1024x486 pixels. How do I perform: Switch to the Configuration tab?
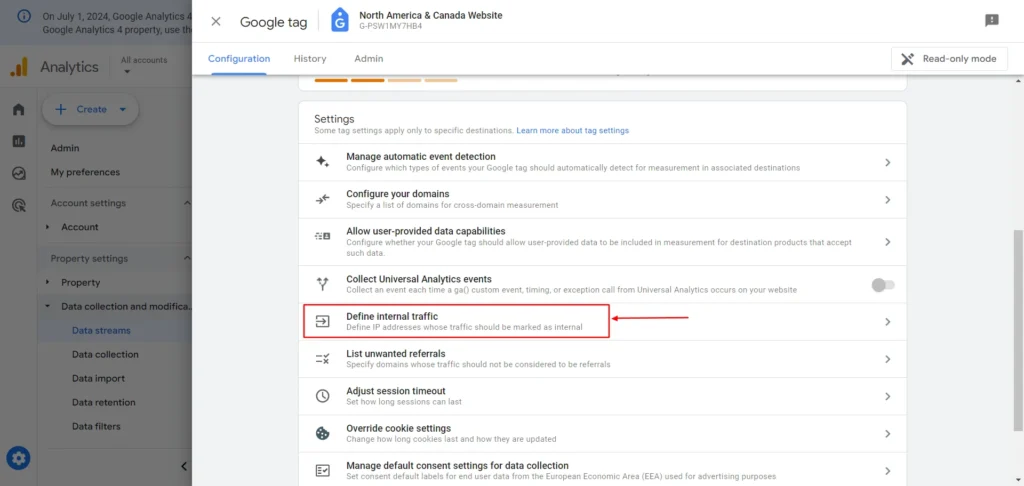(239, 59)
